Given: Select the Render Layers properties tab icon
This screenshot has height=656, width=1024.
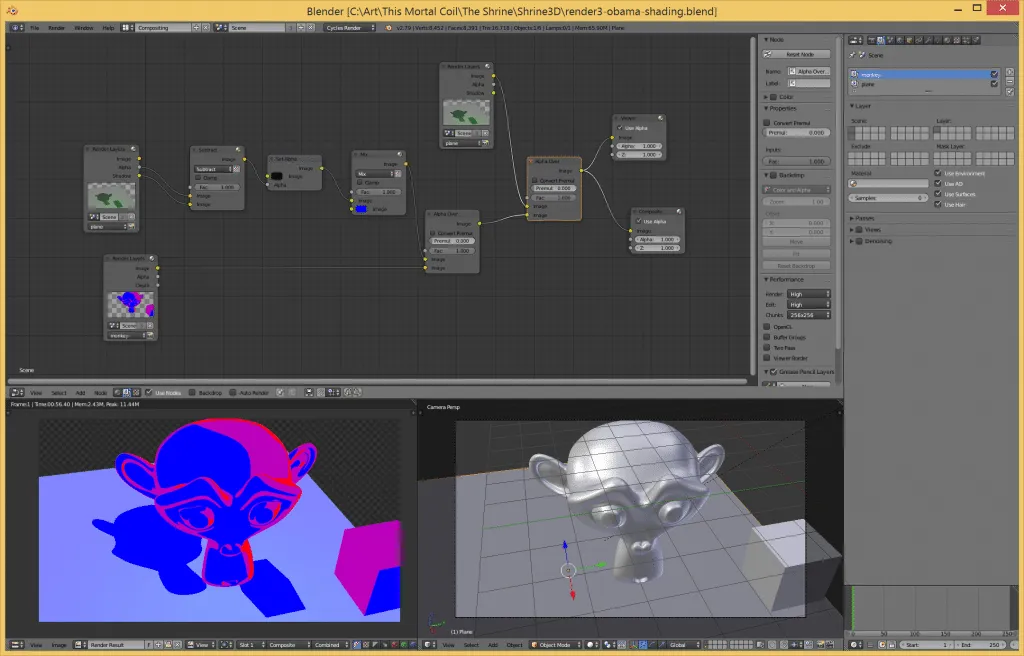Looking at the screenshot, I should (x=881, y=41).
